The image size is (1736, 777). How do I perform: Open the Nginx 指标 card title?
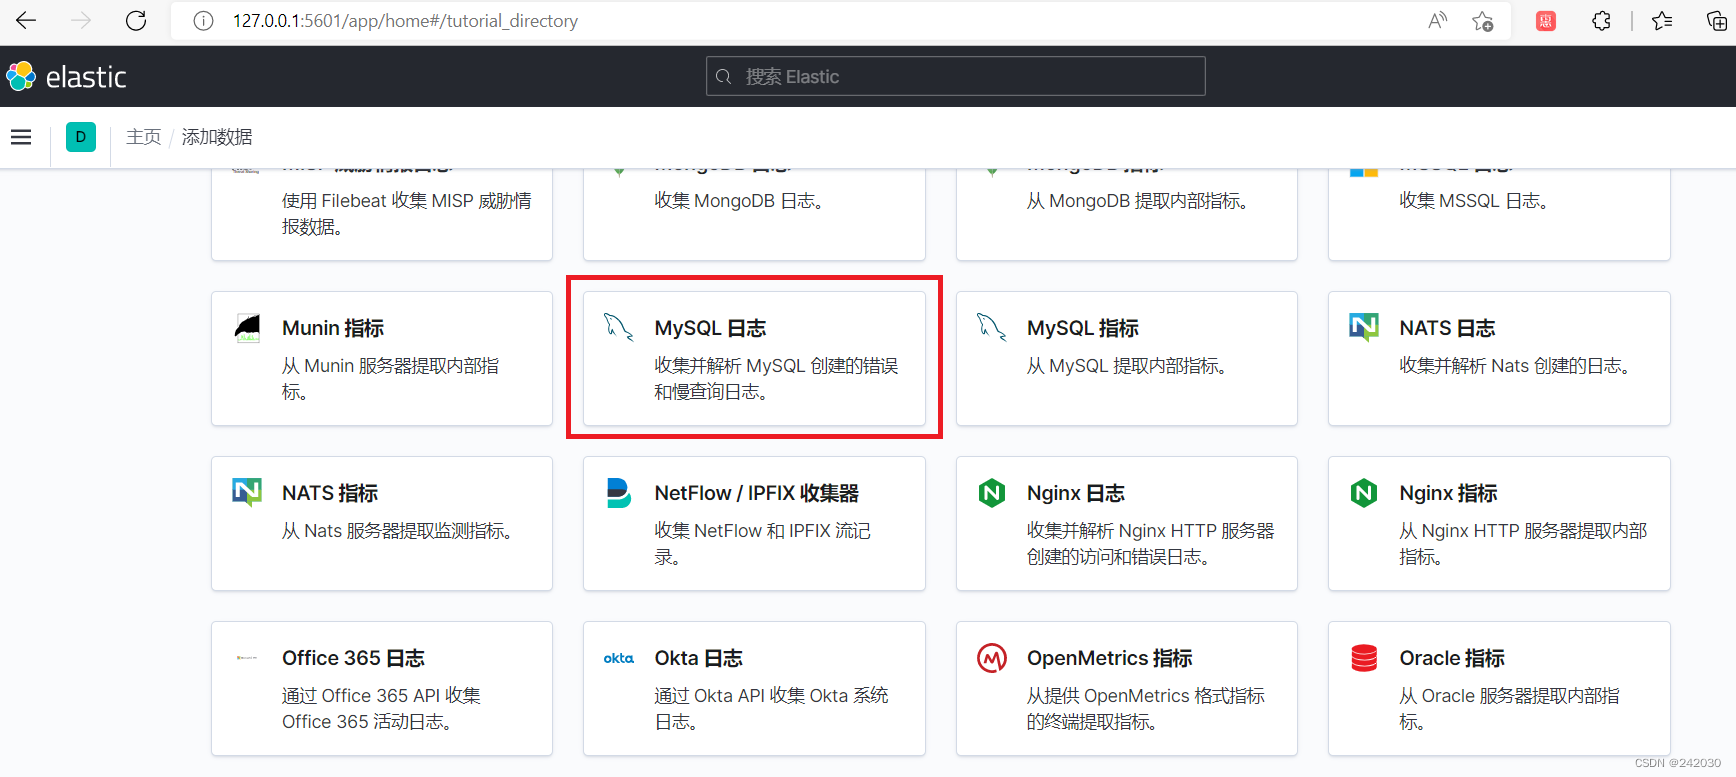click(x=1448, y=493)
